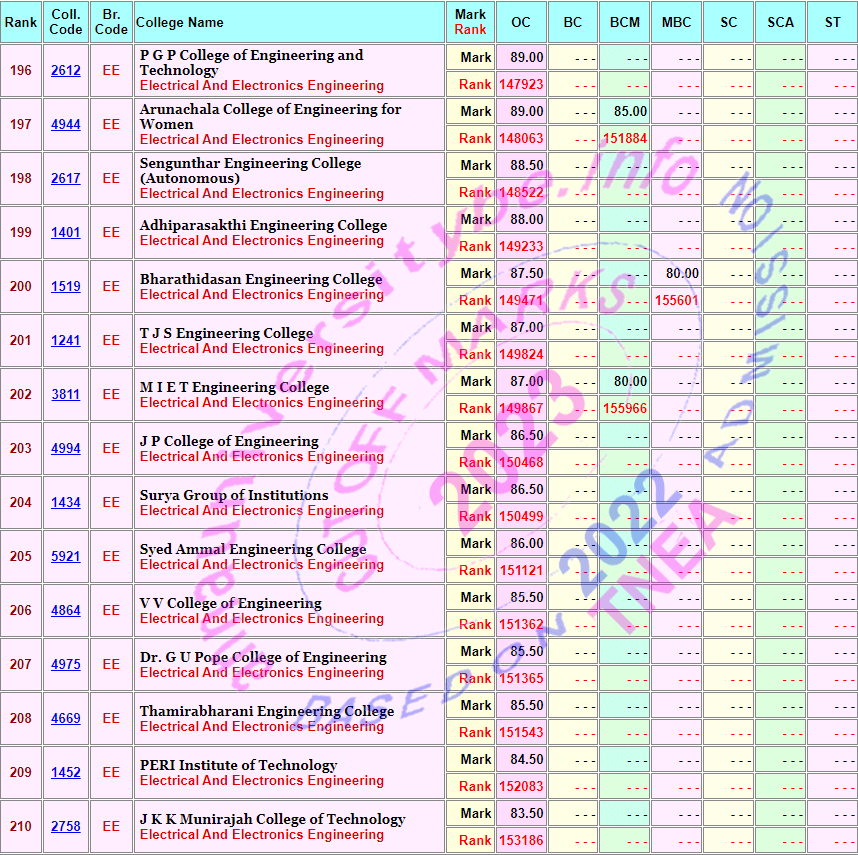Click the MBC mark 80.00 cell

(676, 274)
